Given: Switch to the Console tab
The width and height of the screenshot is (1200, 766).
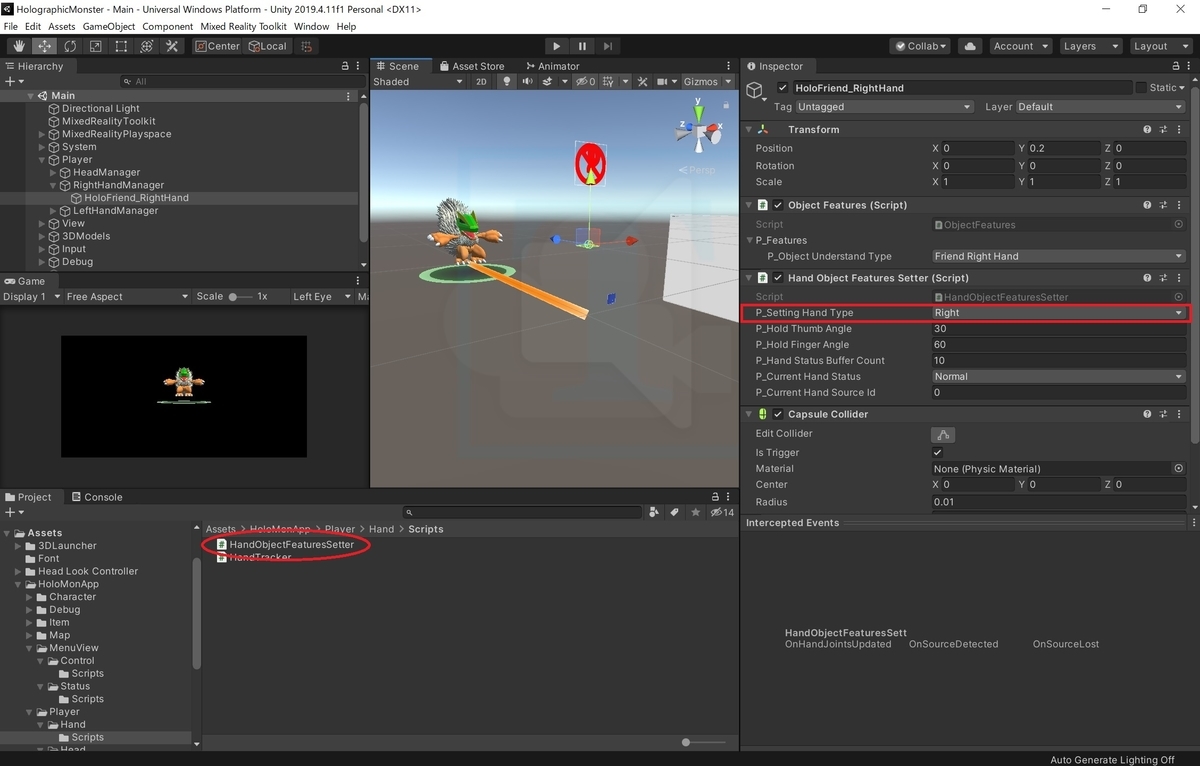Looking at the screenshot, I should 96,497.
